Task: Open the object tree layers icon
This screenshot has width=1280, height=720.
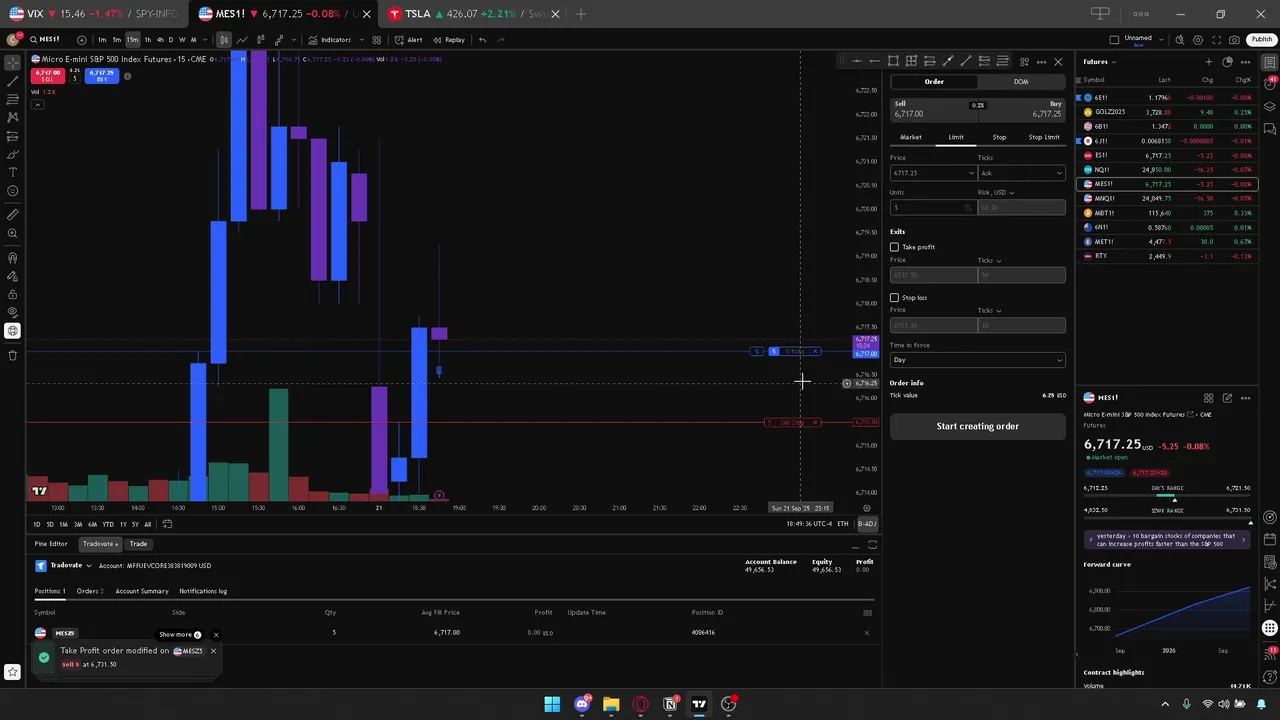Action: tap(1269, 106)
